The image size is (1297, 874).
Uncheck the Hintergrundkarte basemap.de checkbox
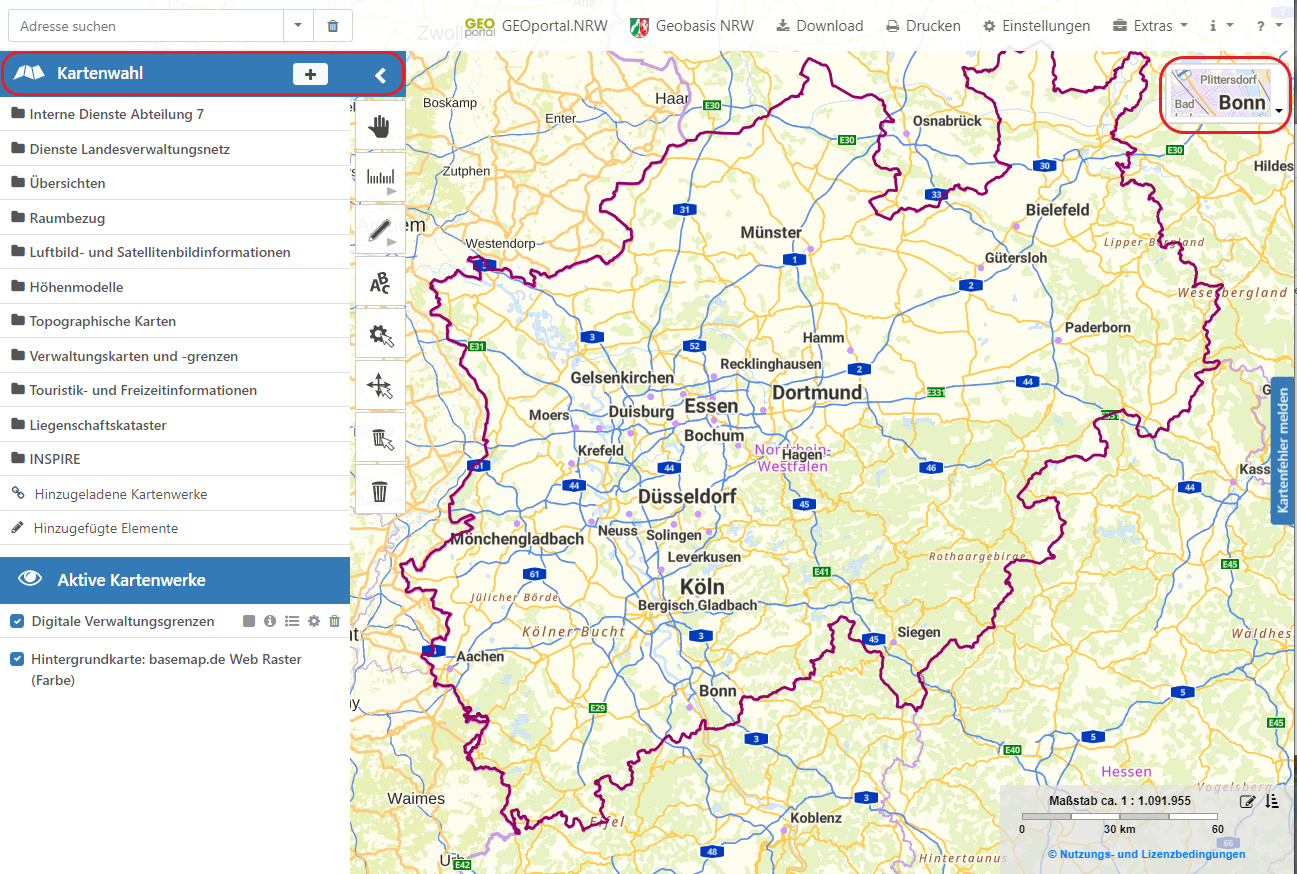coord(17,659)
